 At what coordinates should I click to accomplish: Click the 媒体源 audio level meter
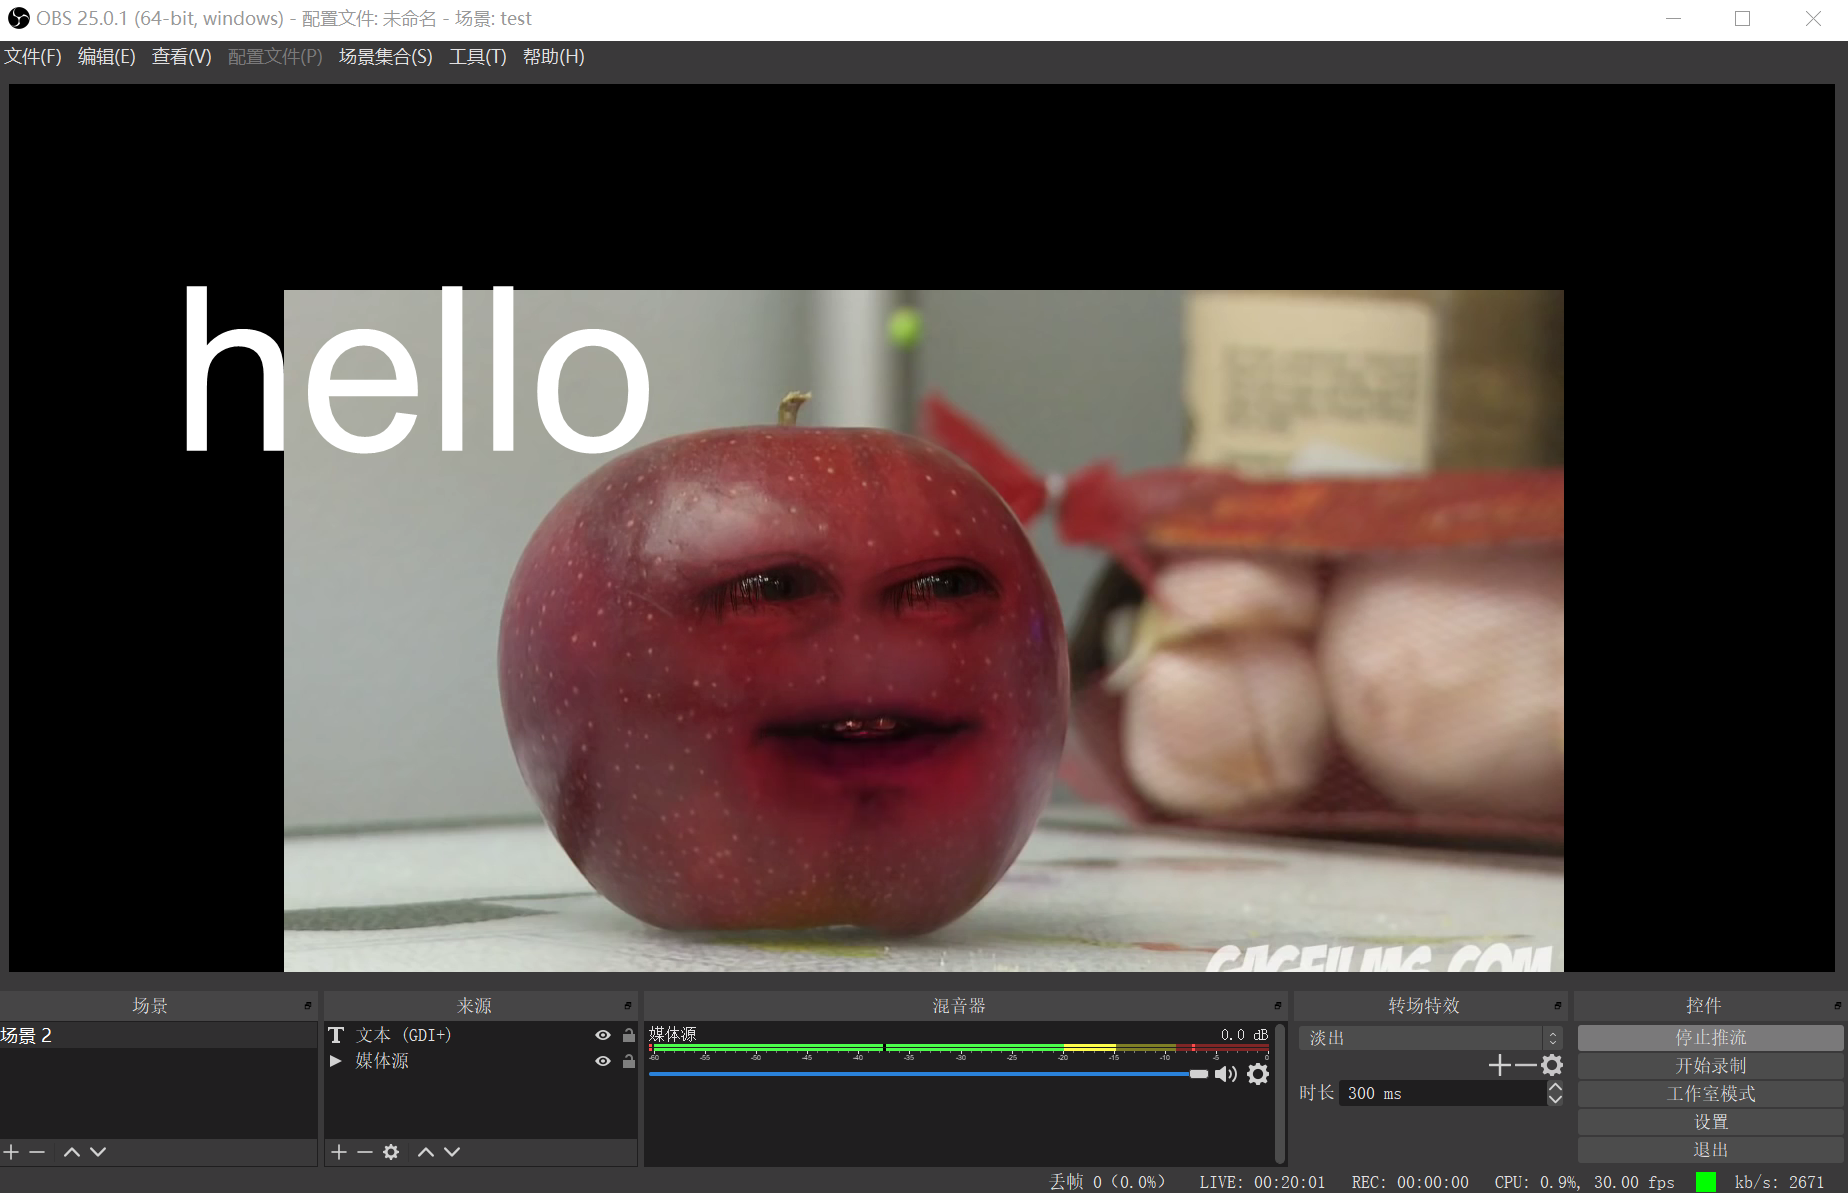pyautogui.click(x=960, y=1048)
